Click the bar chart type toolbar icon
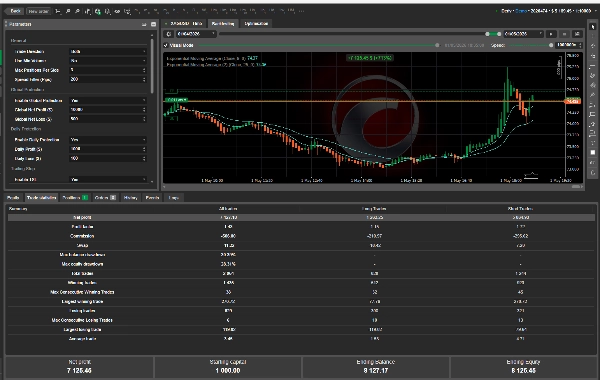 click(x=88, y=11)
